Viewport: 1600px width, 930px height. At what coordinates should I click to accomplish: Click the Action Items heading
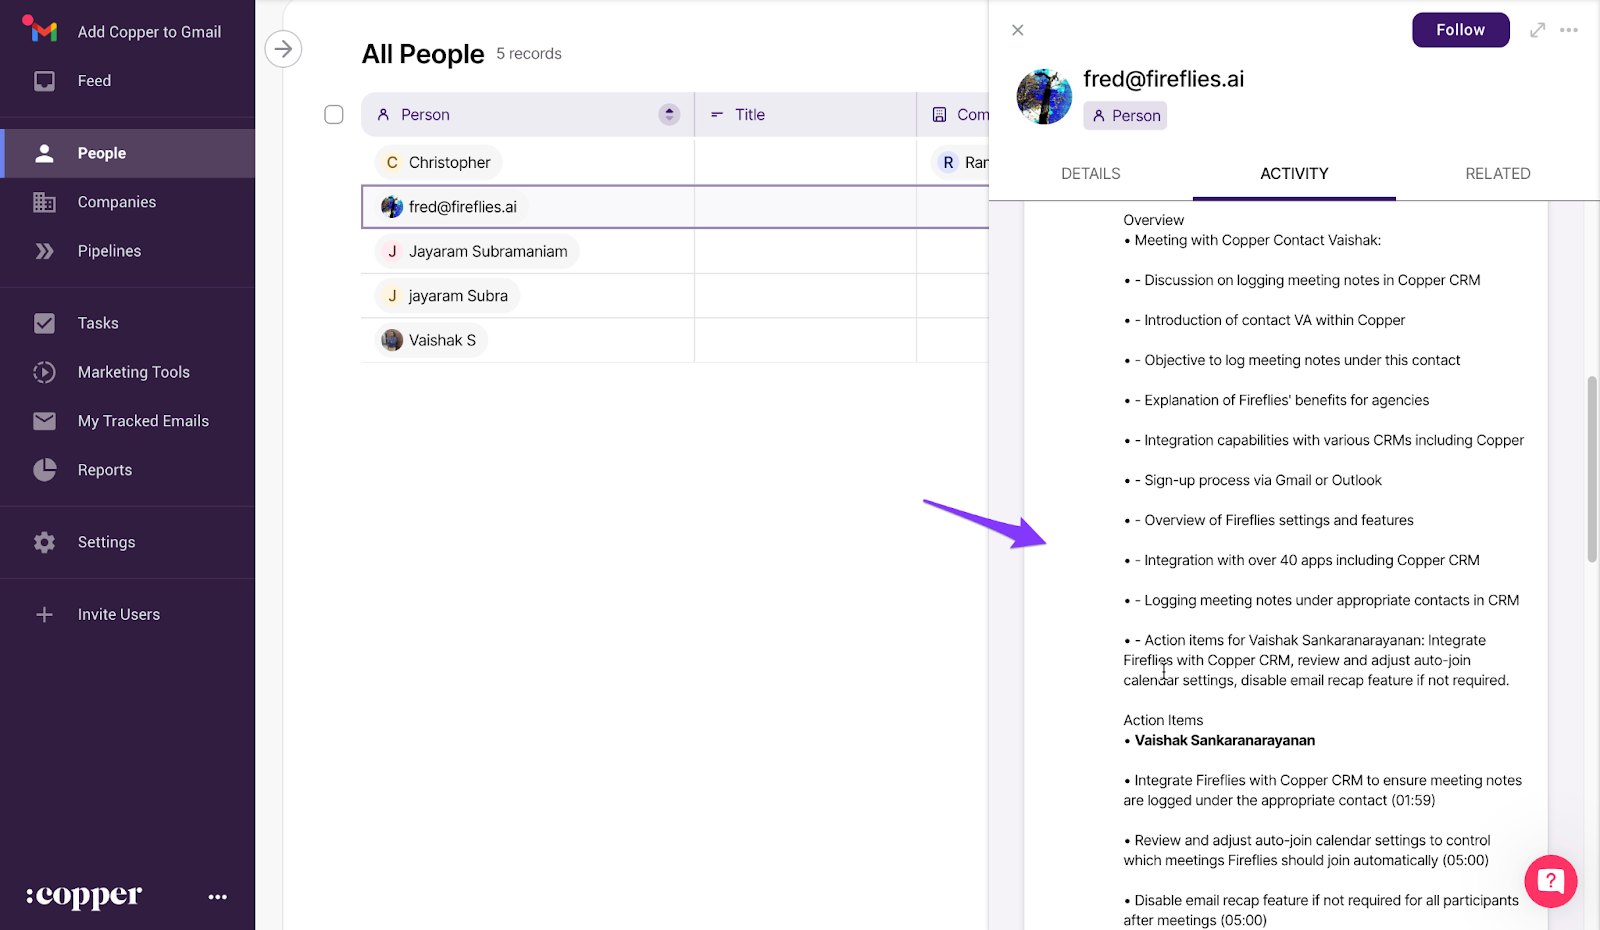pyautogui.click(x=1163, y=720)
